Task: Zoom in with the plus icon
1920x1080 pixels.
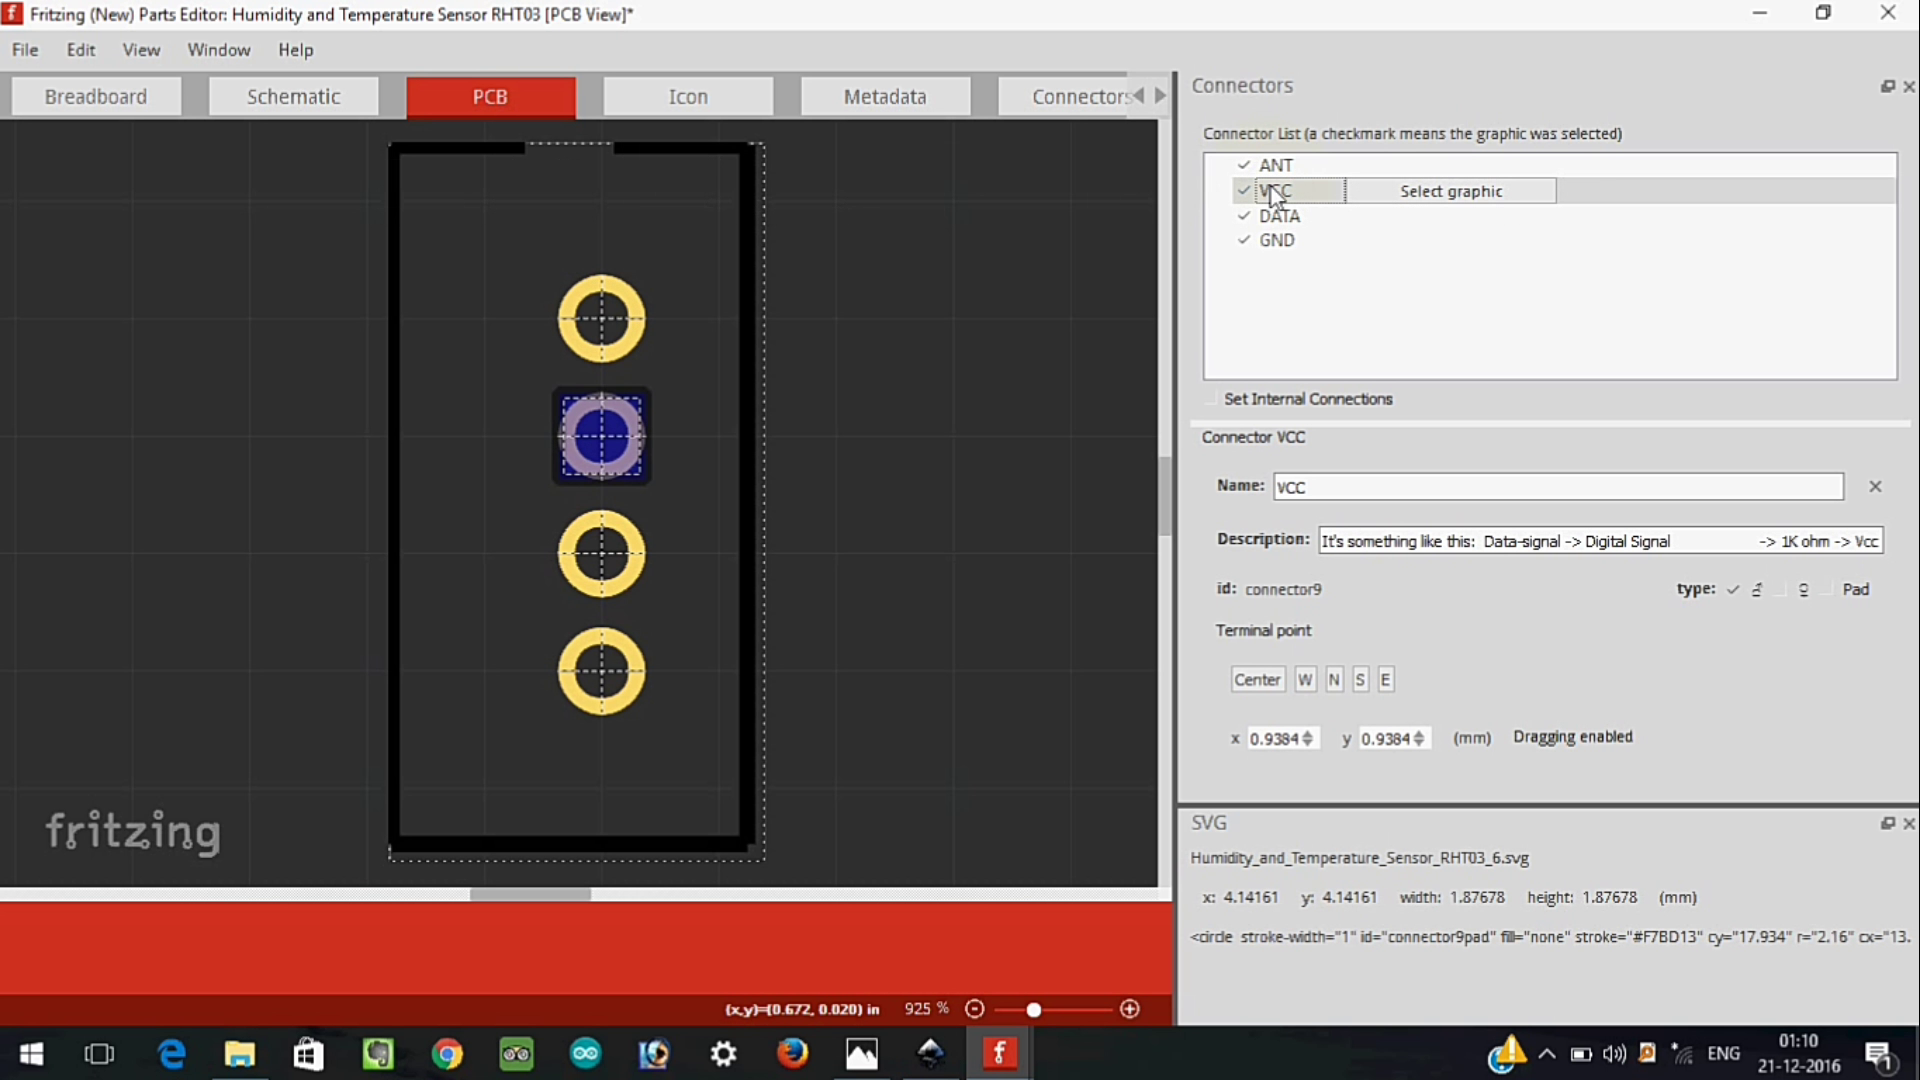Action: (x=1130, y=1009)
